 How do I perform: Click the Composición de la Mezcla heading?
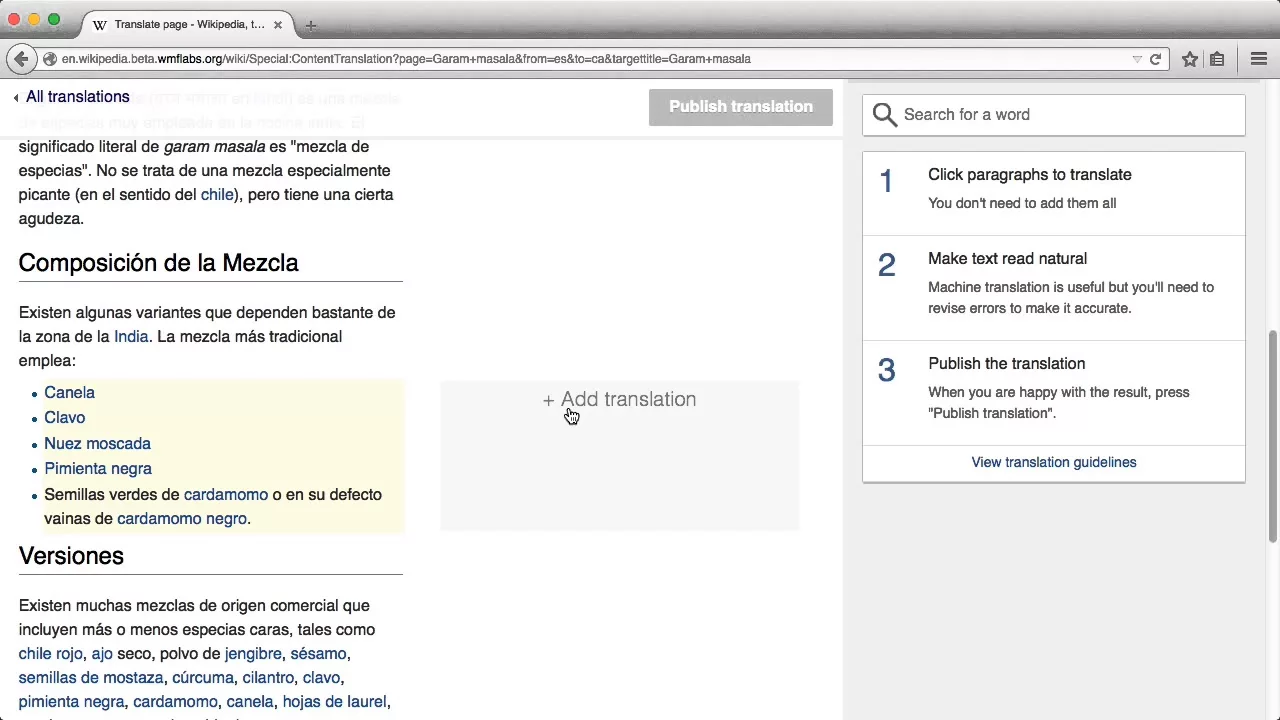point(159,263)
